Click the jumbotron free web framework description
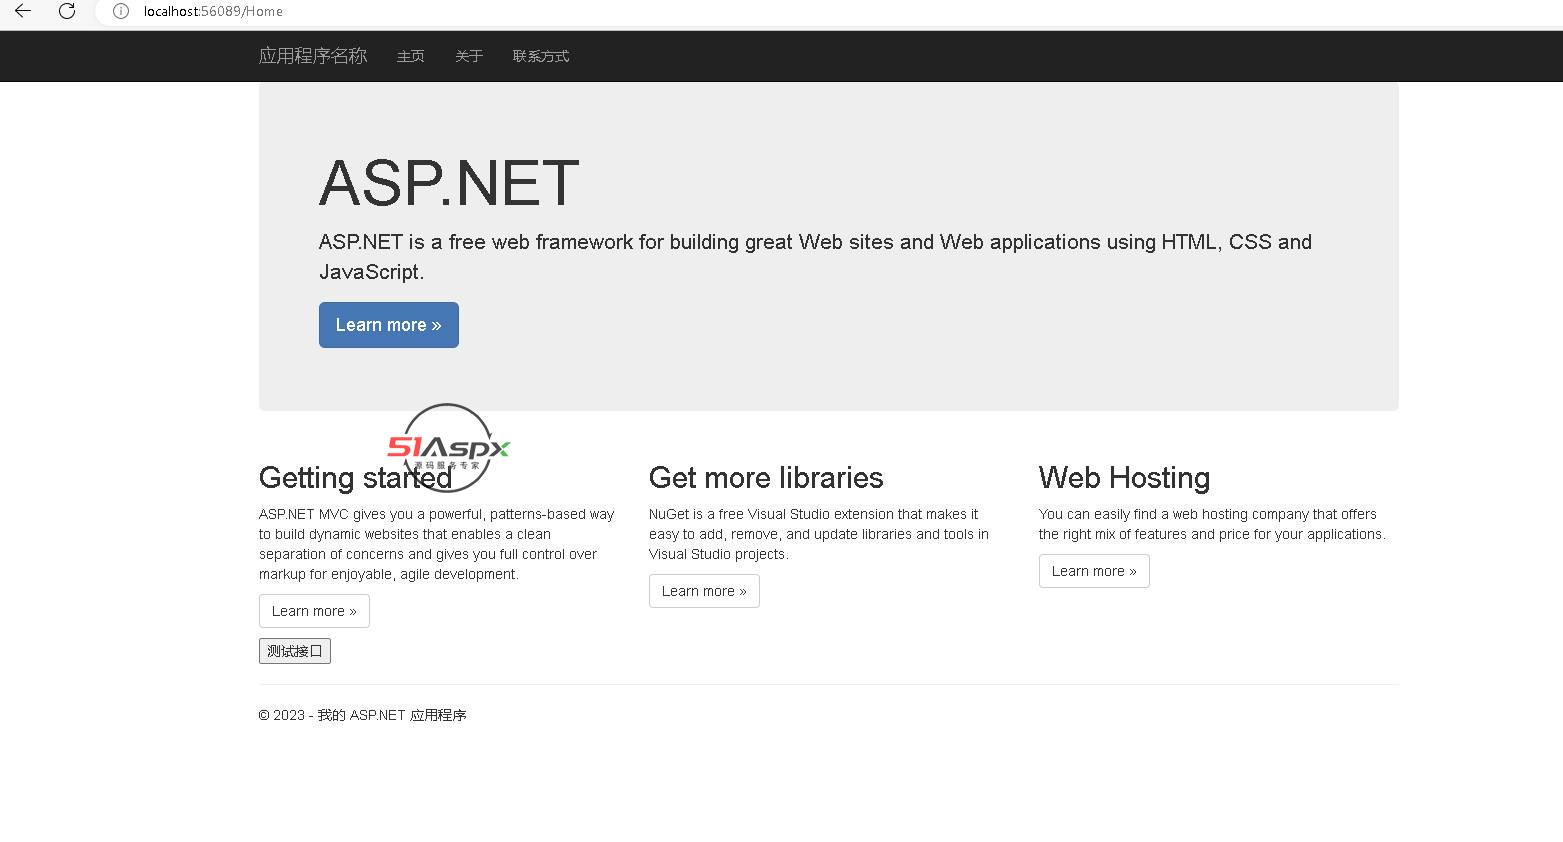The image size is (1563, 842). coord(815,257)
